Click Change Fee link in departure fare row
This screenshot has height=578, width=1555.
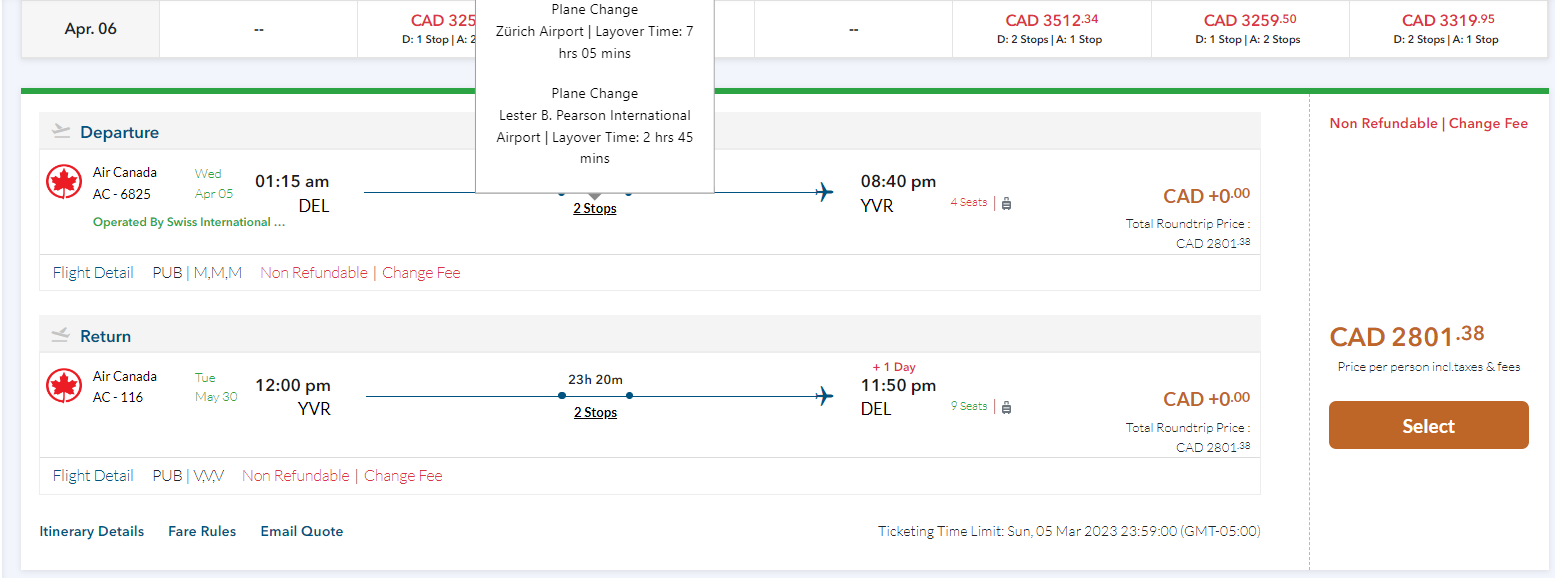pos(421,273)
